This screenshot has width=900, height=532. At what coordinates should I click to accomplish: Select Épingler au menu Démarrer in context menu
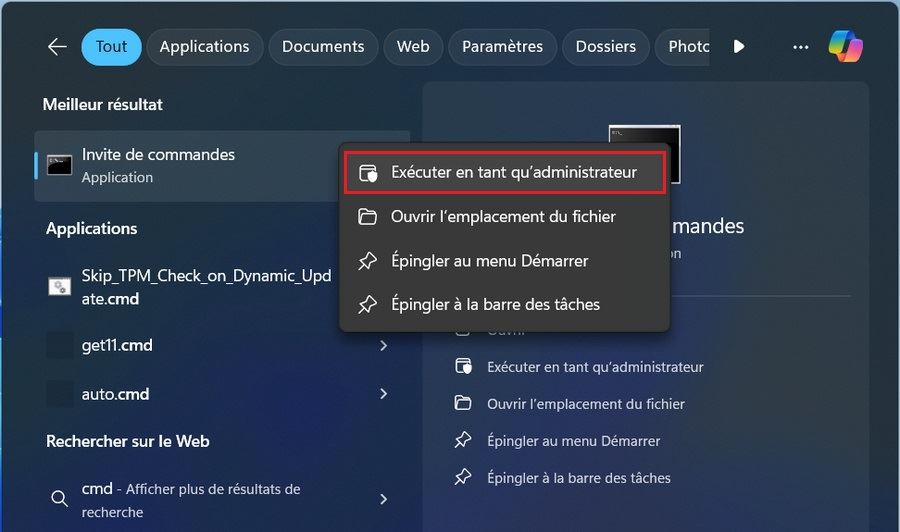pyautogui.click(x=489, y=261)
